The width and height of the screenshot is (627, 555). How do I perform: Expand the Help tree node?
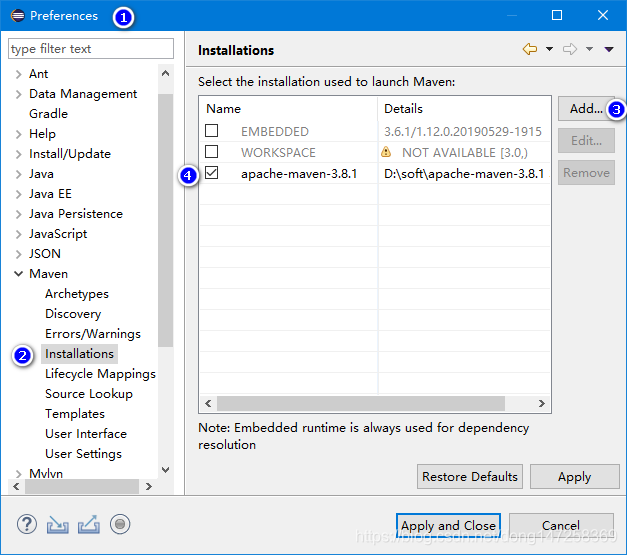(18, 134)
